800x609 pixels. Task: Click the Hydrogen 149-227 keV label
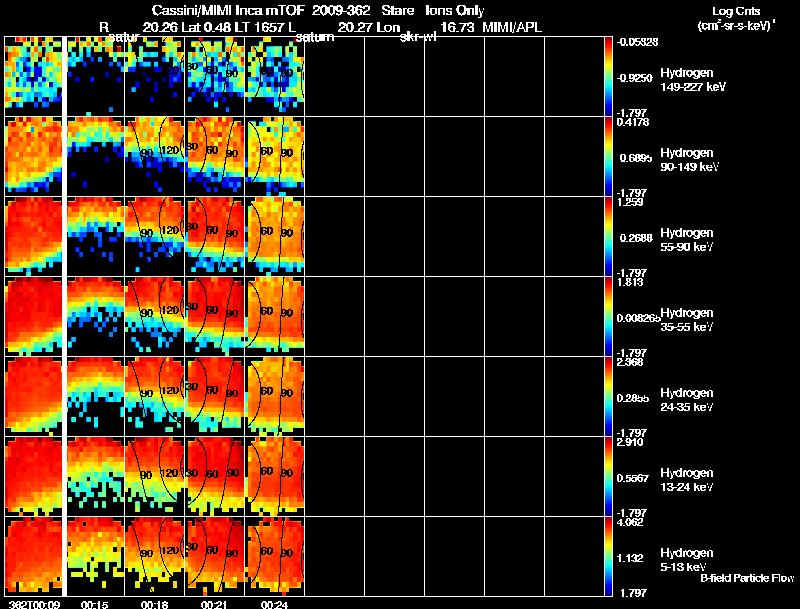point(692,80)
